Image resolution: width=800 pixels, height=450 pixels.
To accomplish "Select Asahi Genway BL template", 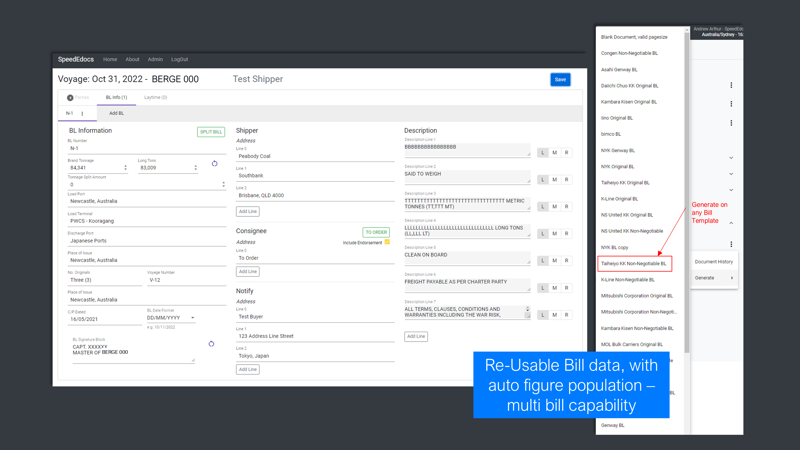I will (x=619, y=69).
